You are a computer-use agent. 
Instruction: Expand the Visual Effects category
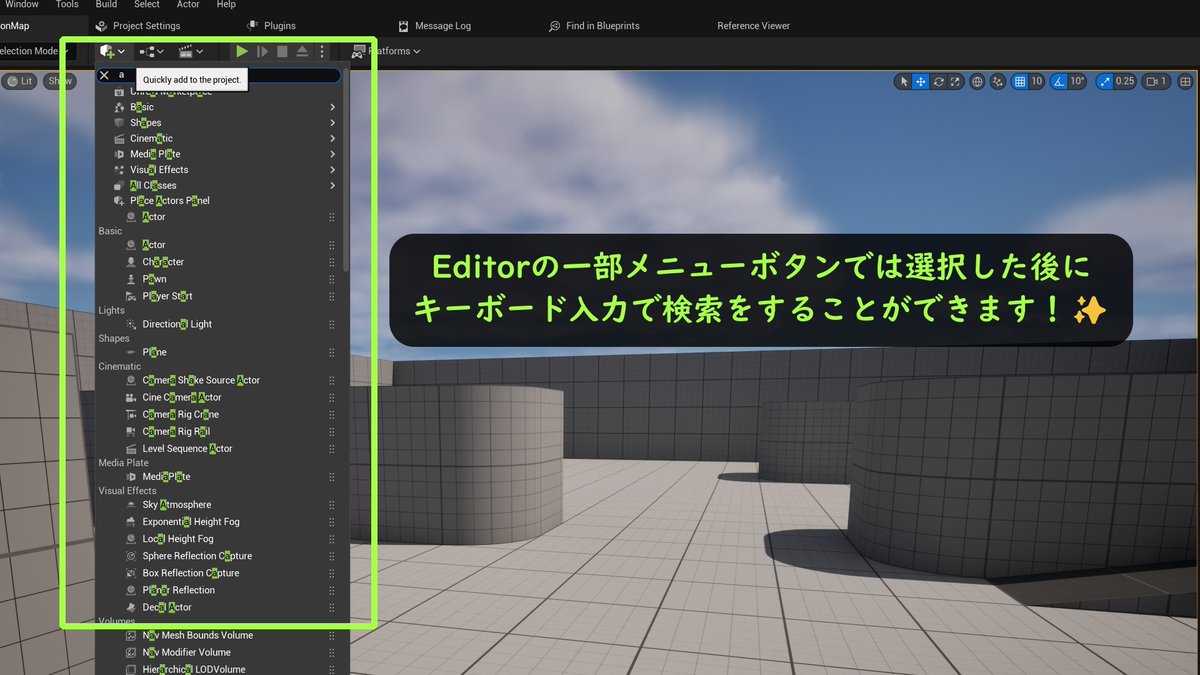click(160, 169)
